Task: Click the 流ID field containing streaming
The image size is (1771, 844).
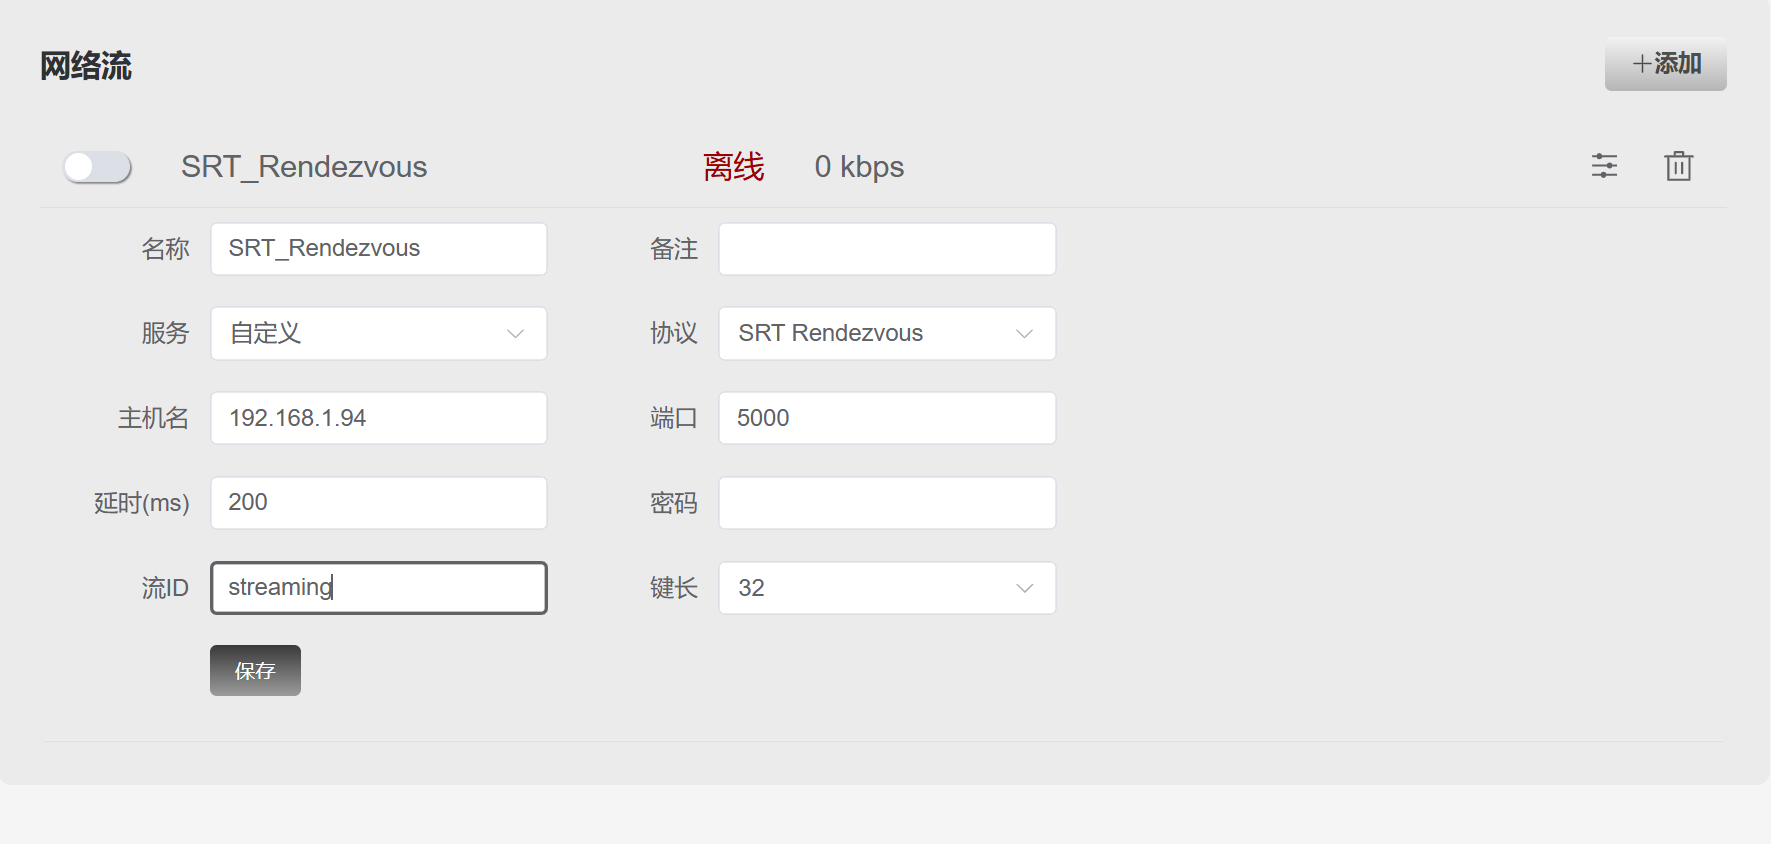Action: 378,588
